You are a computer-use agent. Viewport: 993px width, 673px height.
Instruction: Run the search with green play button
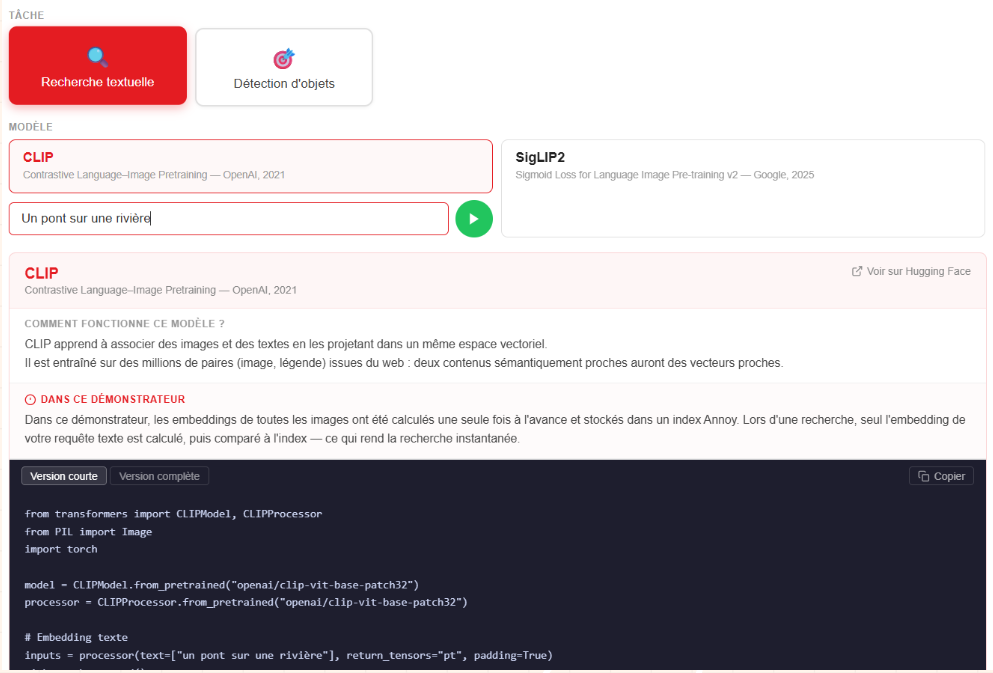[474, 219]
